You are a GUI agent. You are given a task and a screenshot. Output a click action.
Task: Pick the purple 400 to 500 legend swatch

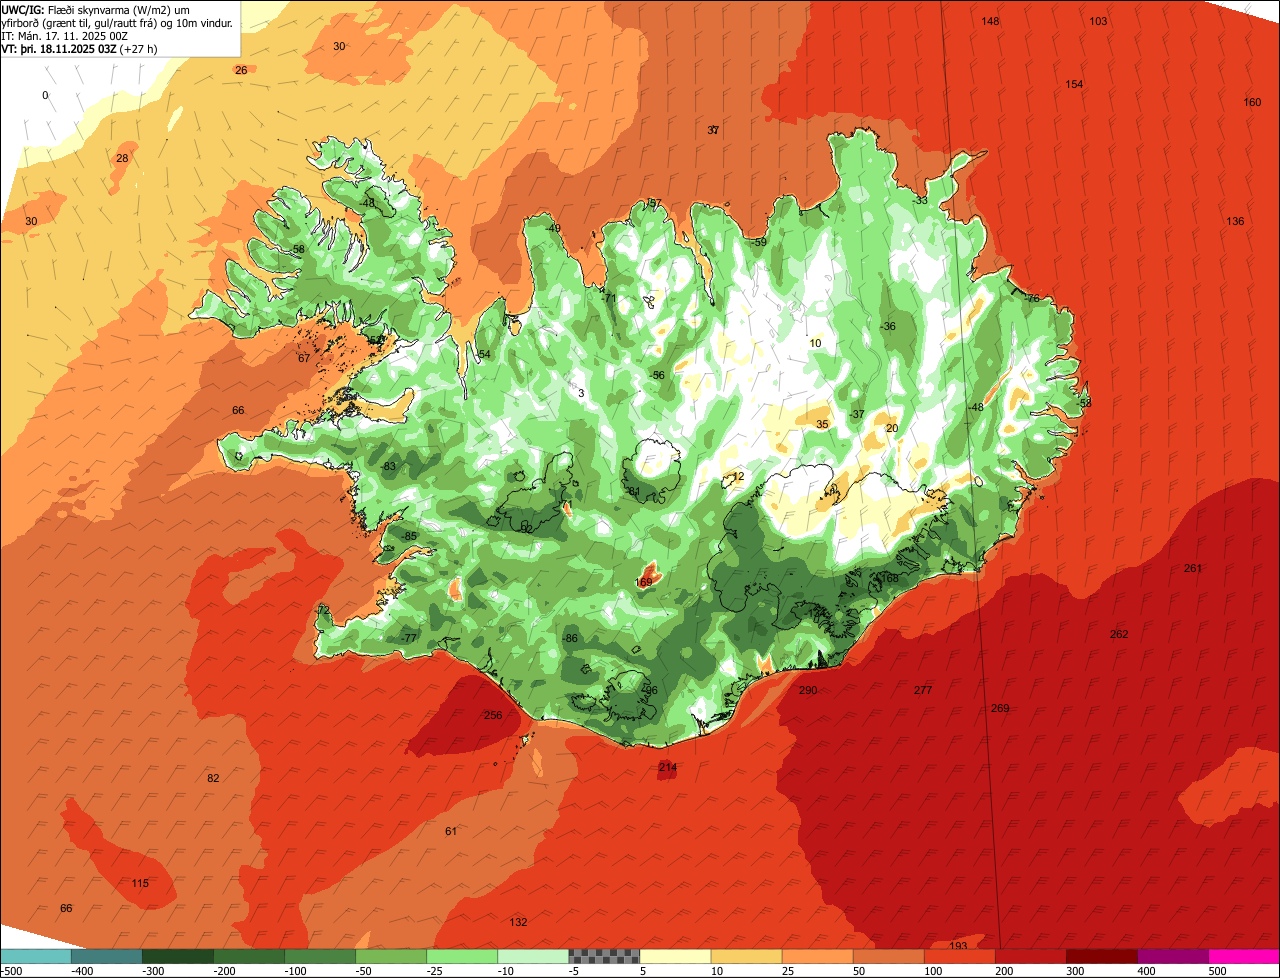(x=1171, y=956)
